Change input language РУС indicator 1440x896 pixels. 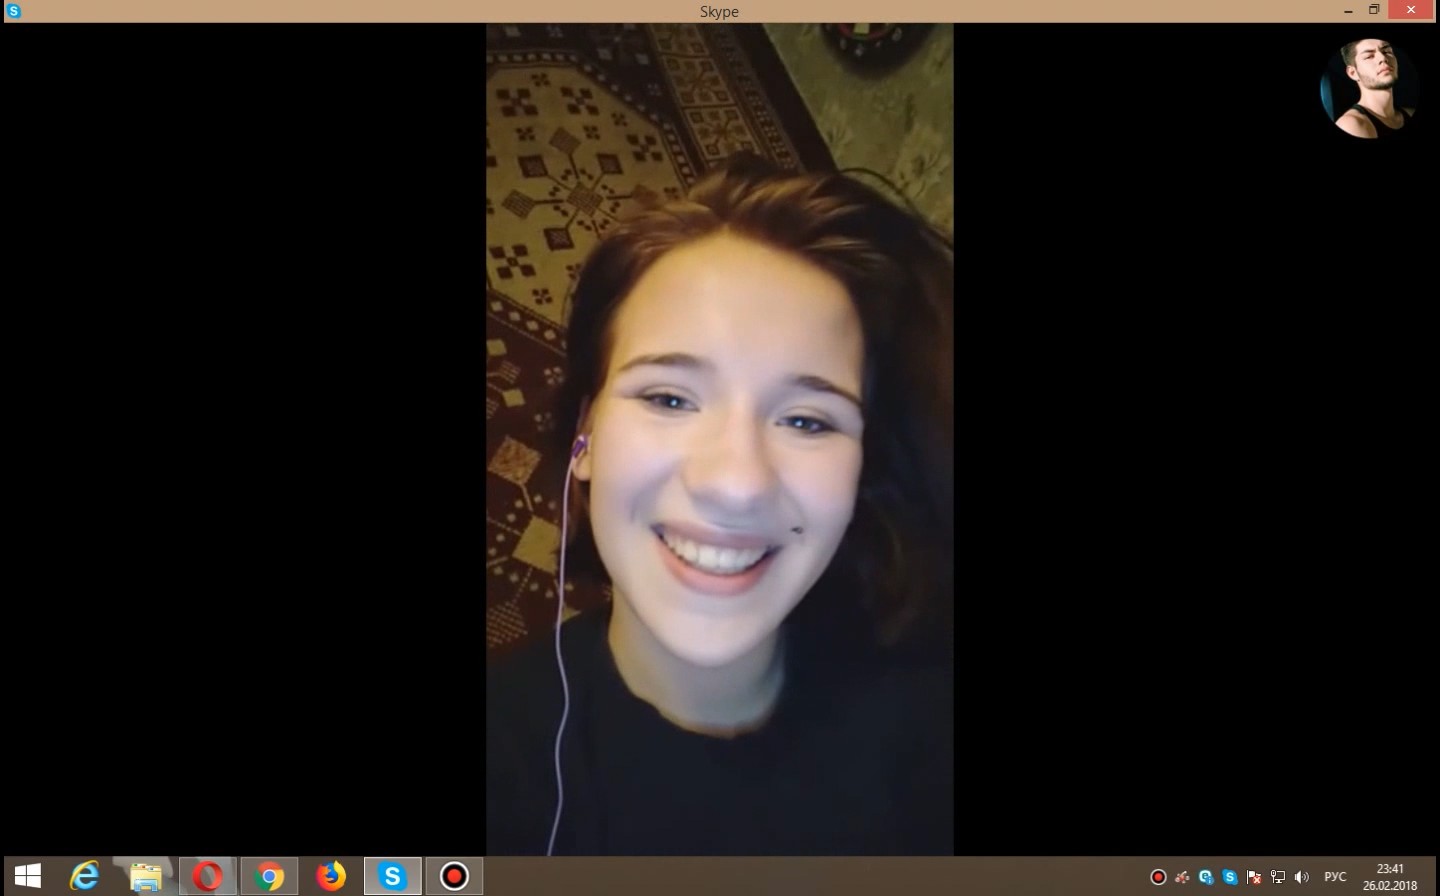1335,877
